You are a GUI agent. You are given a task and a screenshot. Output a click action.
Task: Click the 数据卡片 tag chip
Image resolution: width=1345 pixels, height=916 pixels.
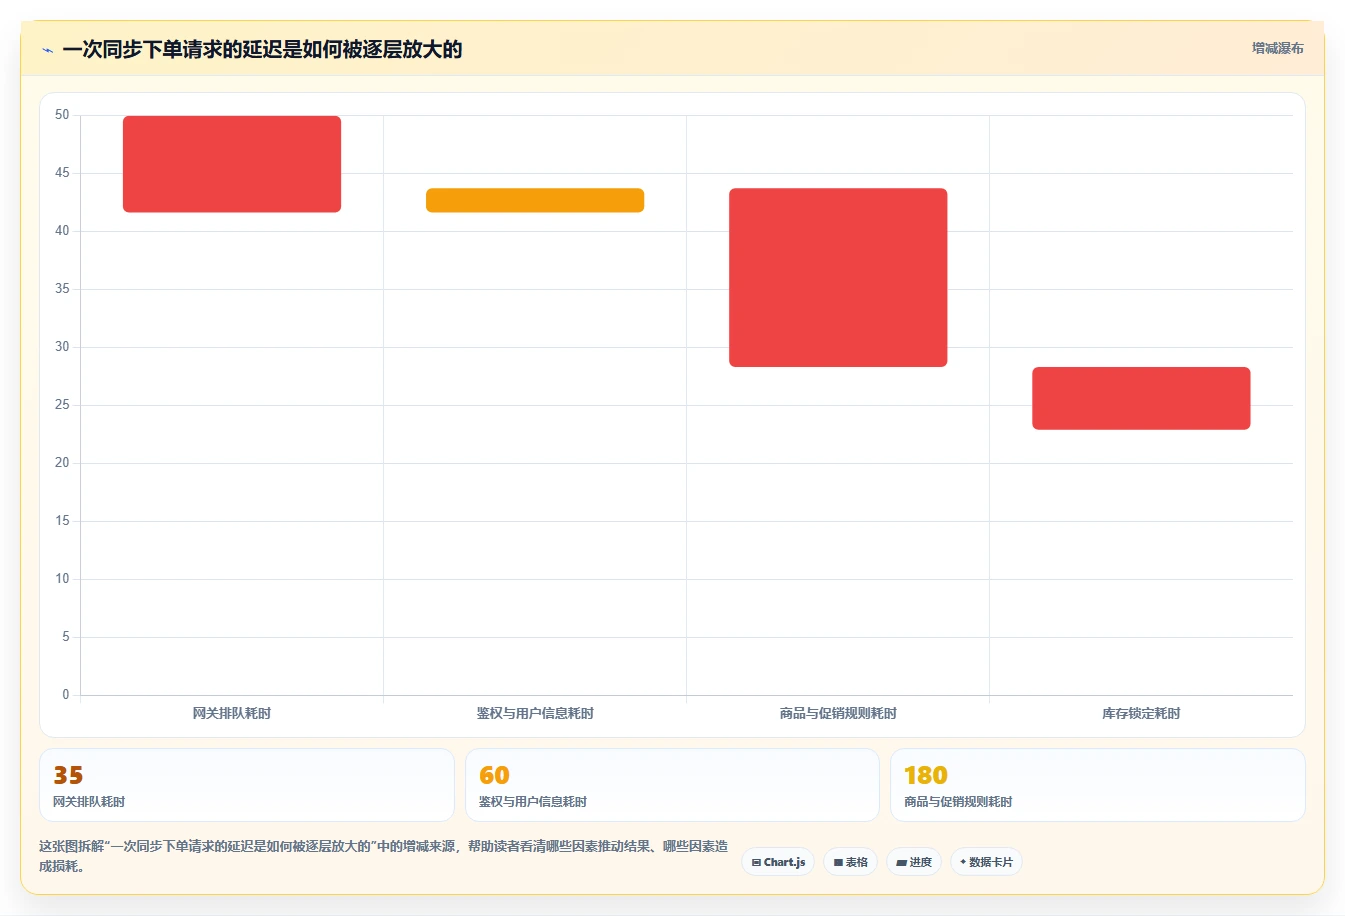tap(986, 862)
